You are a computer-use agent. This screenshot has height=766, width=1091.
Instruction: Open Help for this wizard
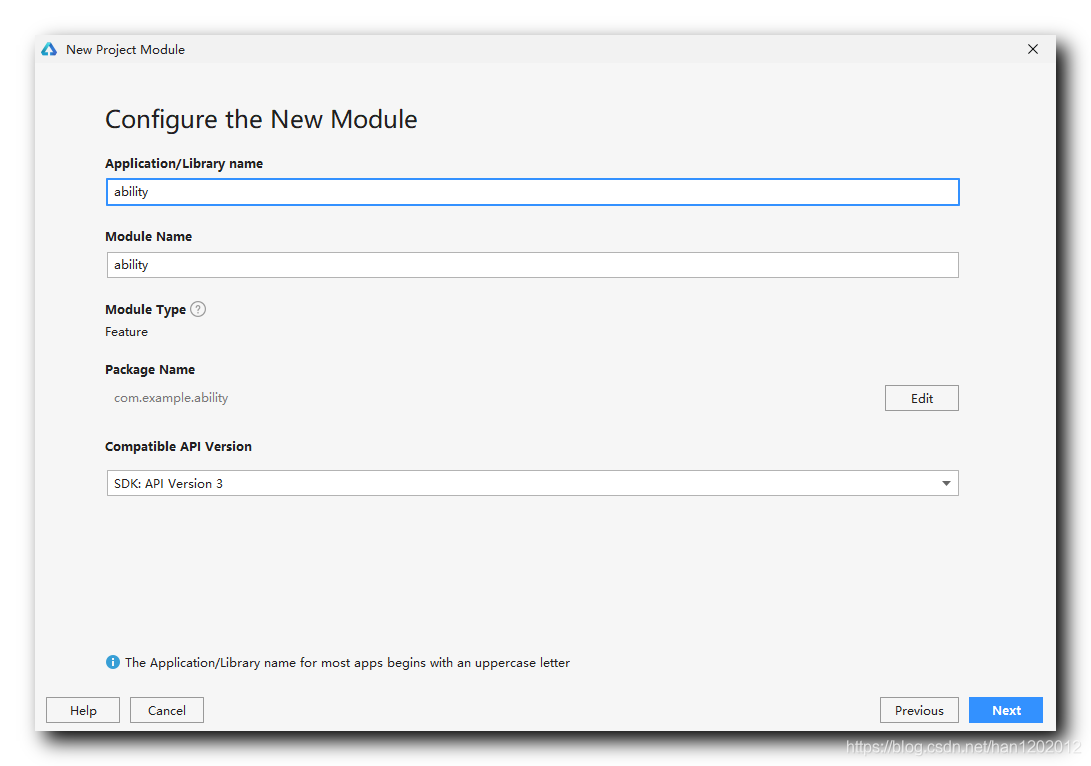tap(83, 710)
